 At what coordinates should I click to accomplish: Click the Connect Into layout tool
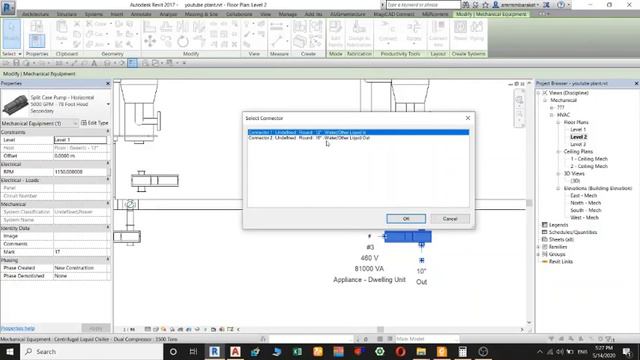point(438,34)
